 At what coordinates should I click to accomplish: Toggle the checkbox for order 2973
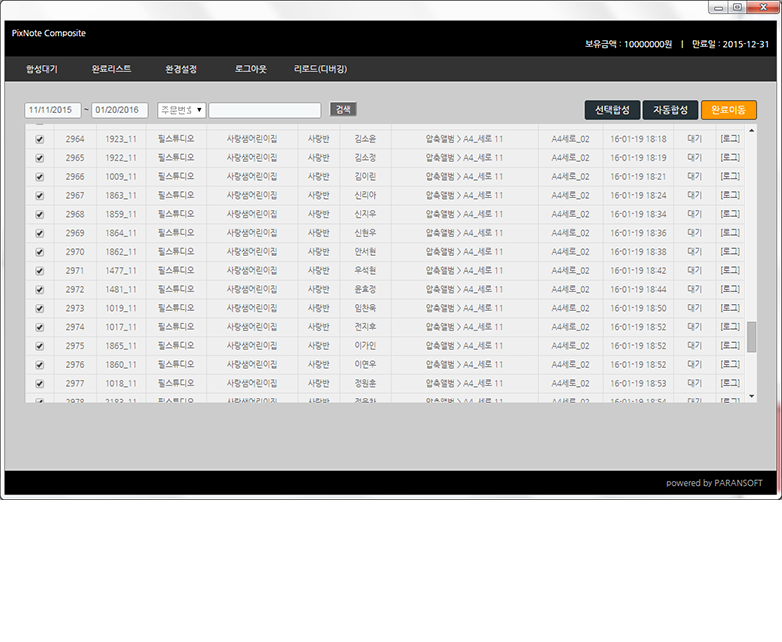(39, 308)
